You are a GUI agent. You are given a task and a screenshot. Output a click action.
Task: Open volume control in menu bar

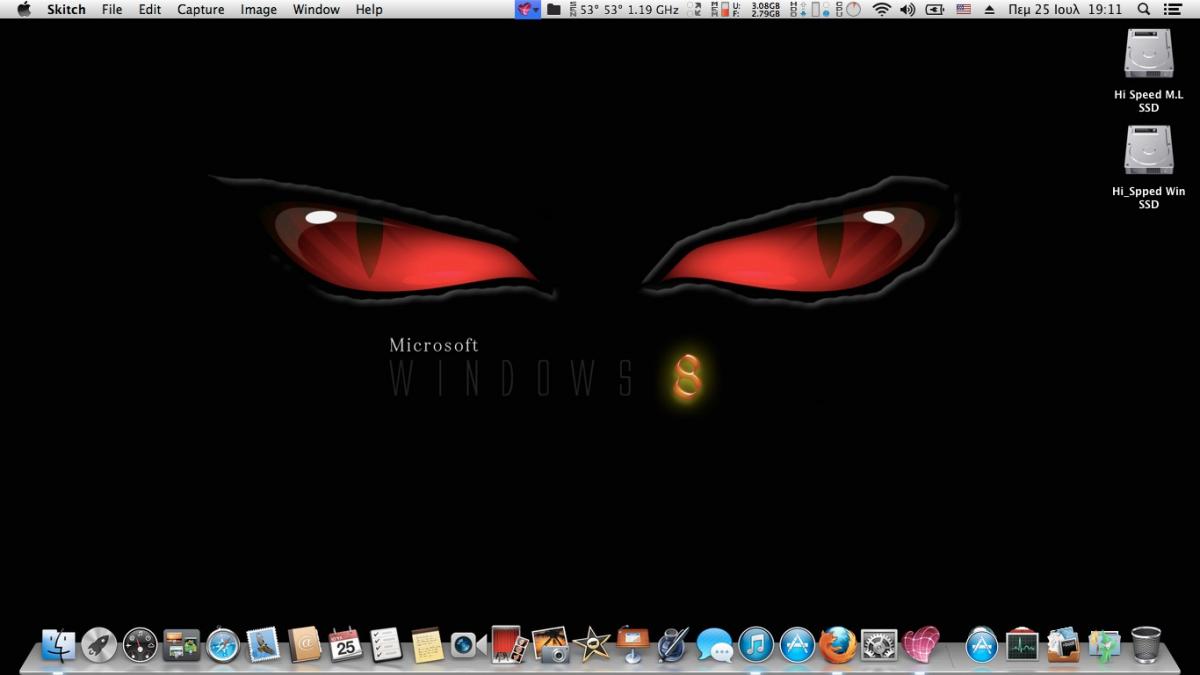pyautogui.click(x=907, y=9)
